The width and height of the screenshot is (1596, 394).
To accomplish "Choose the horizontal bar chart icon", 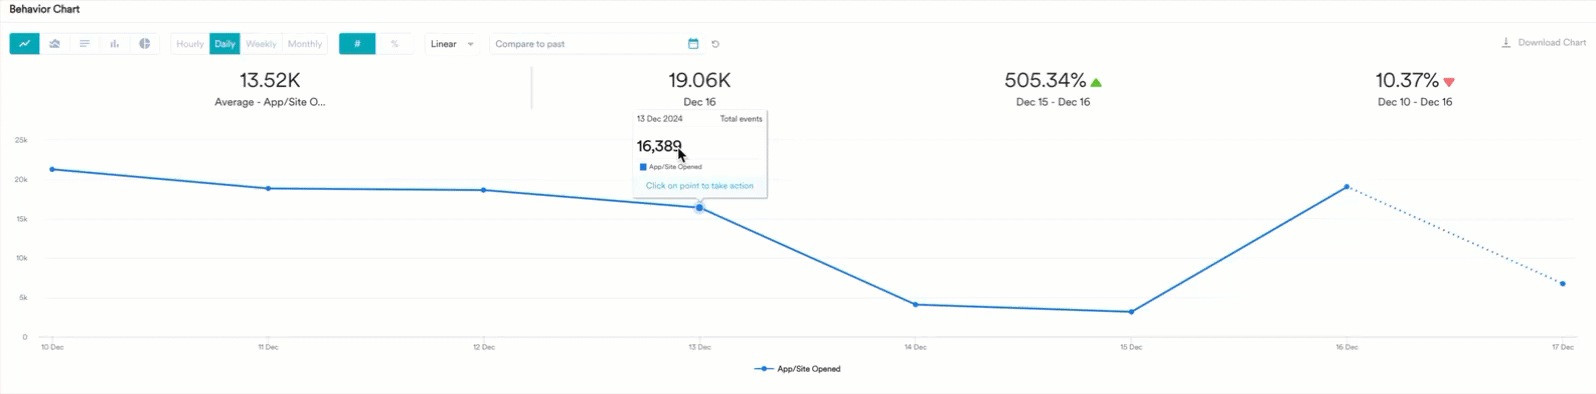I will click(x=85, y=44).
